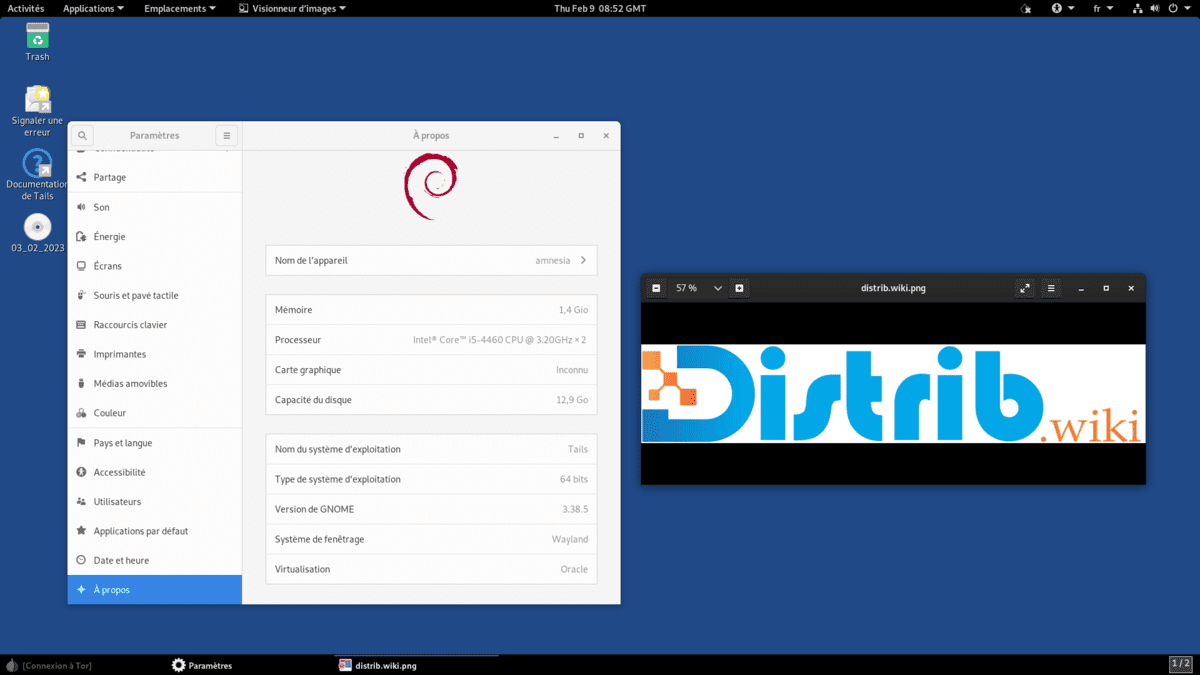Minimize the image viewer window

(1081, 288)
